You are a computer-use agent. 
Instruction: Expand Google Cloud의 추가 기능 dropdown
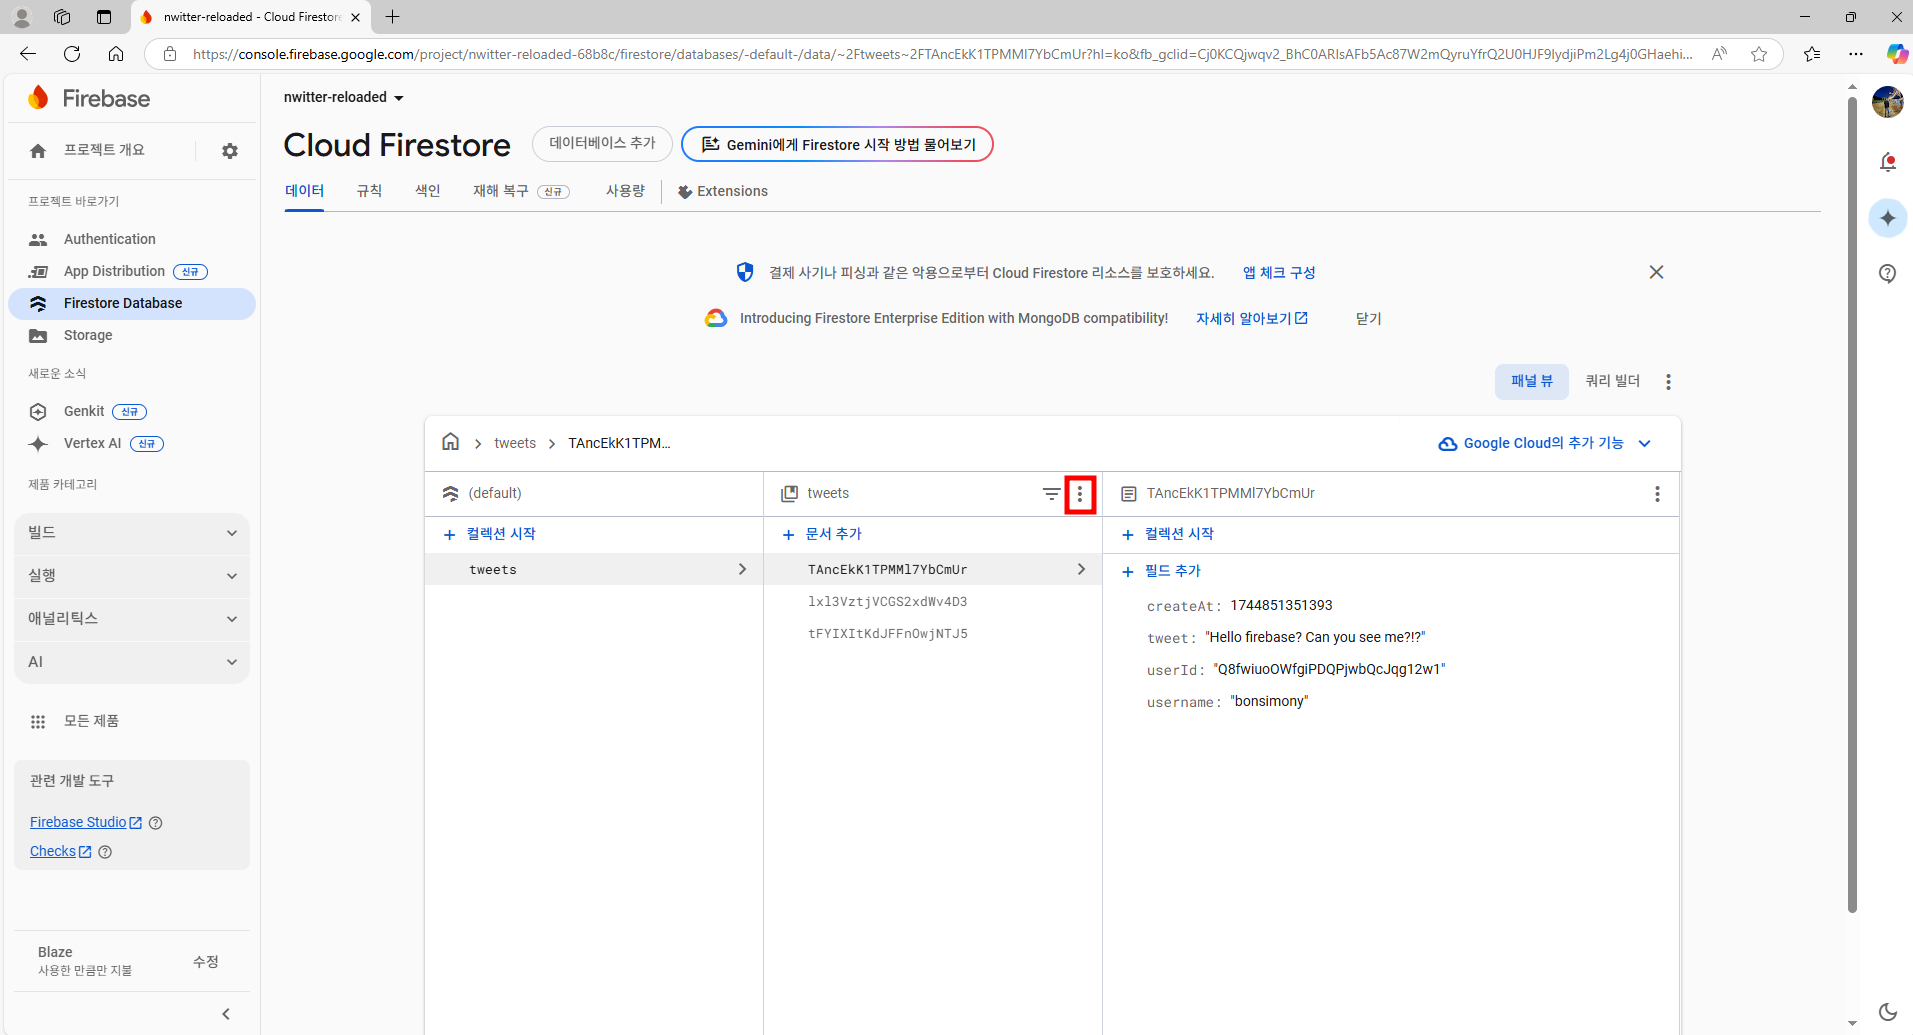click(1544, 443)
